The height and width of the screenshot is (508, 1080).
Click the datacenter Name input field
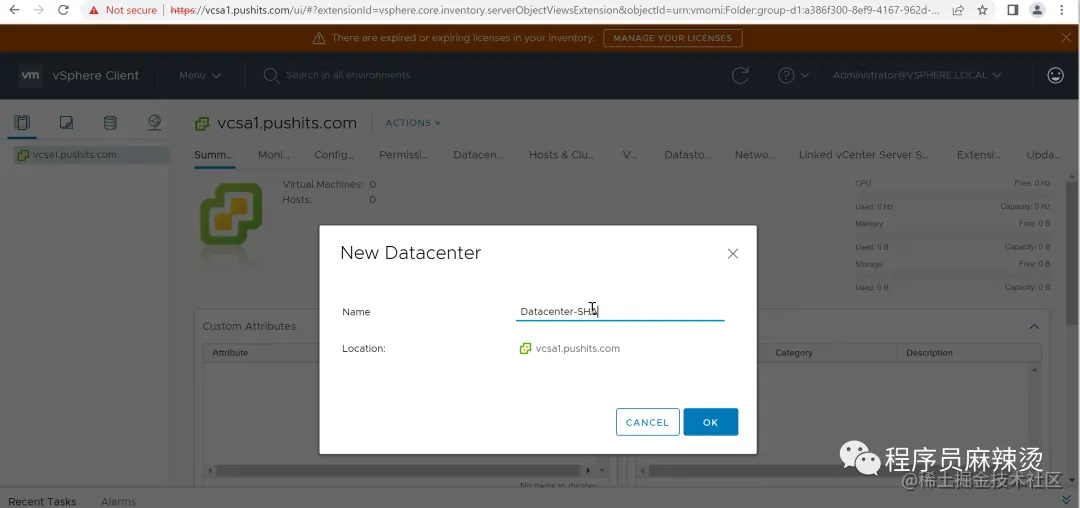(620, 312)
